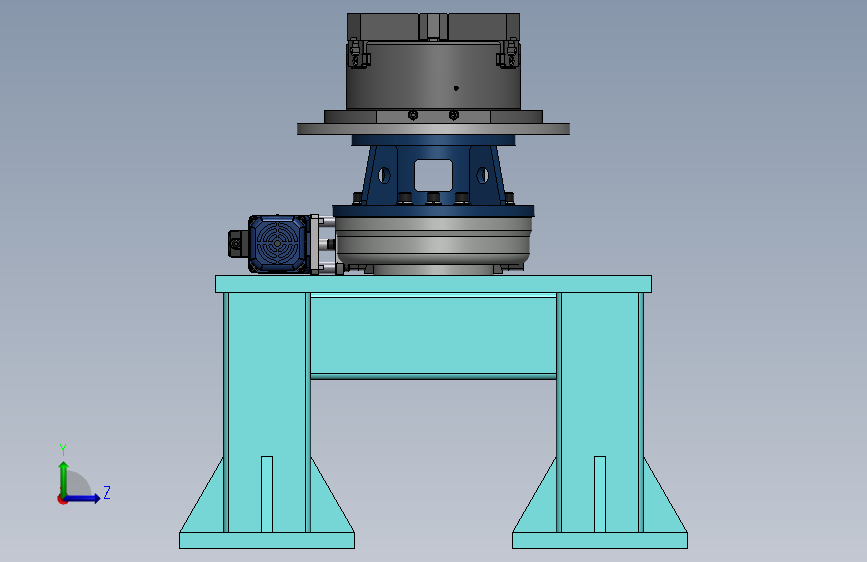867x562 pixels.
Task: Select the left bolt on the chuck base ring
Action: [413, 115]
